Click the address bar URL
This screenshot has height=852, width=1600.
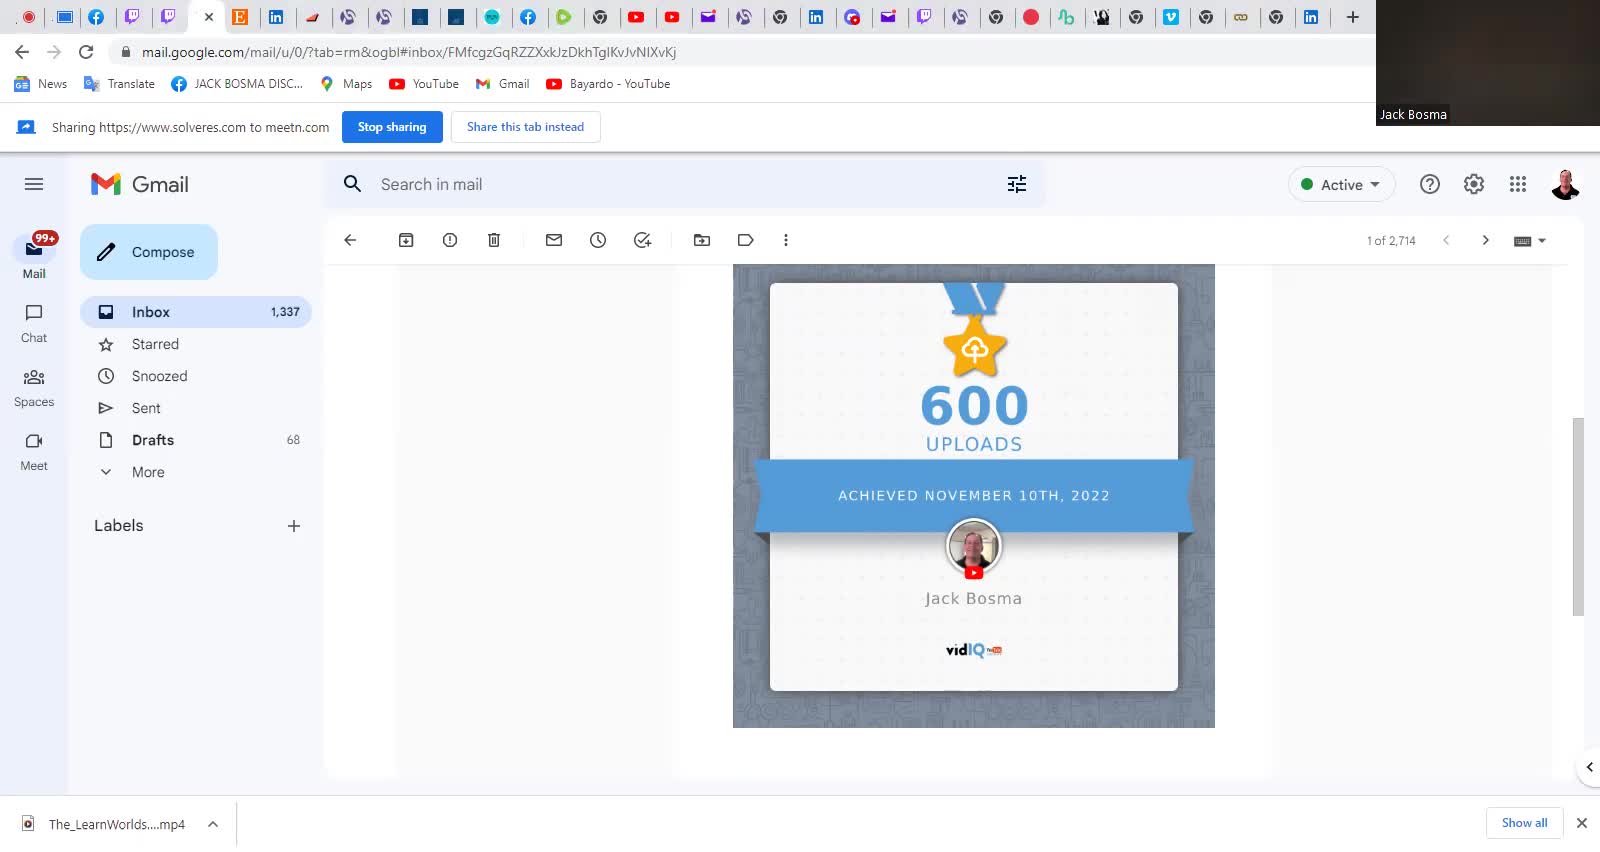click(x=408, y=52)
